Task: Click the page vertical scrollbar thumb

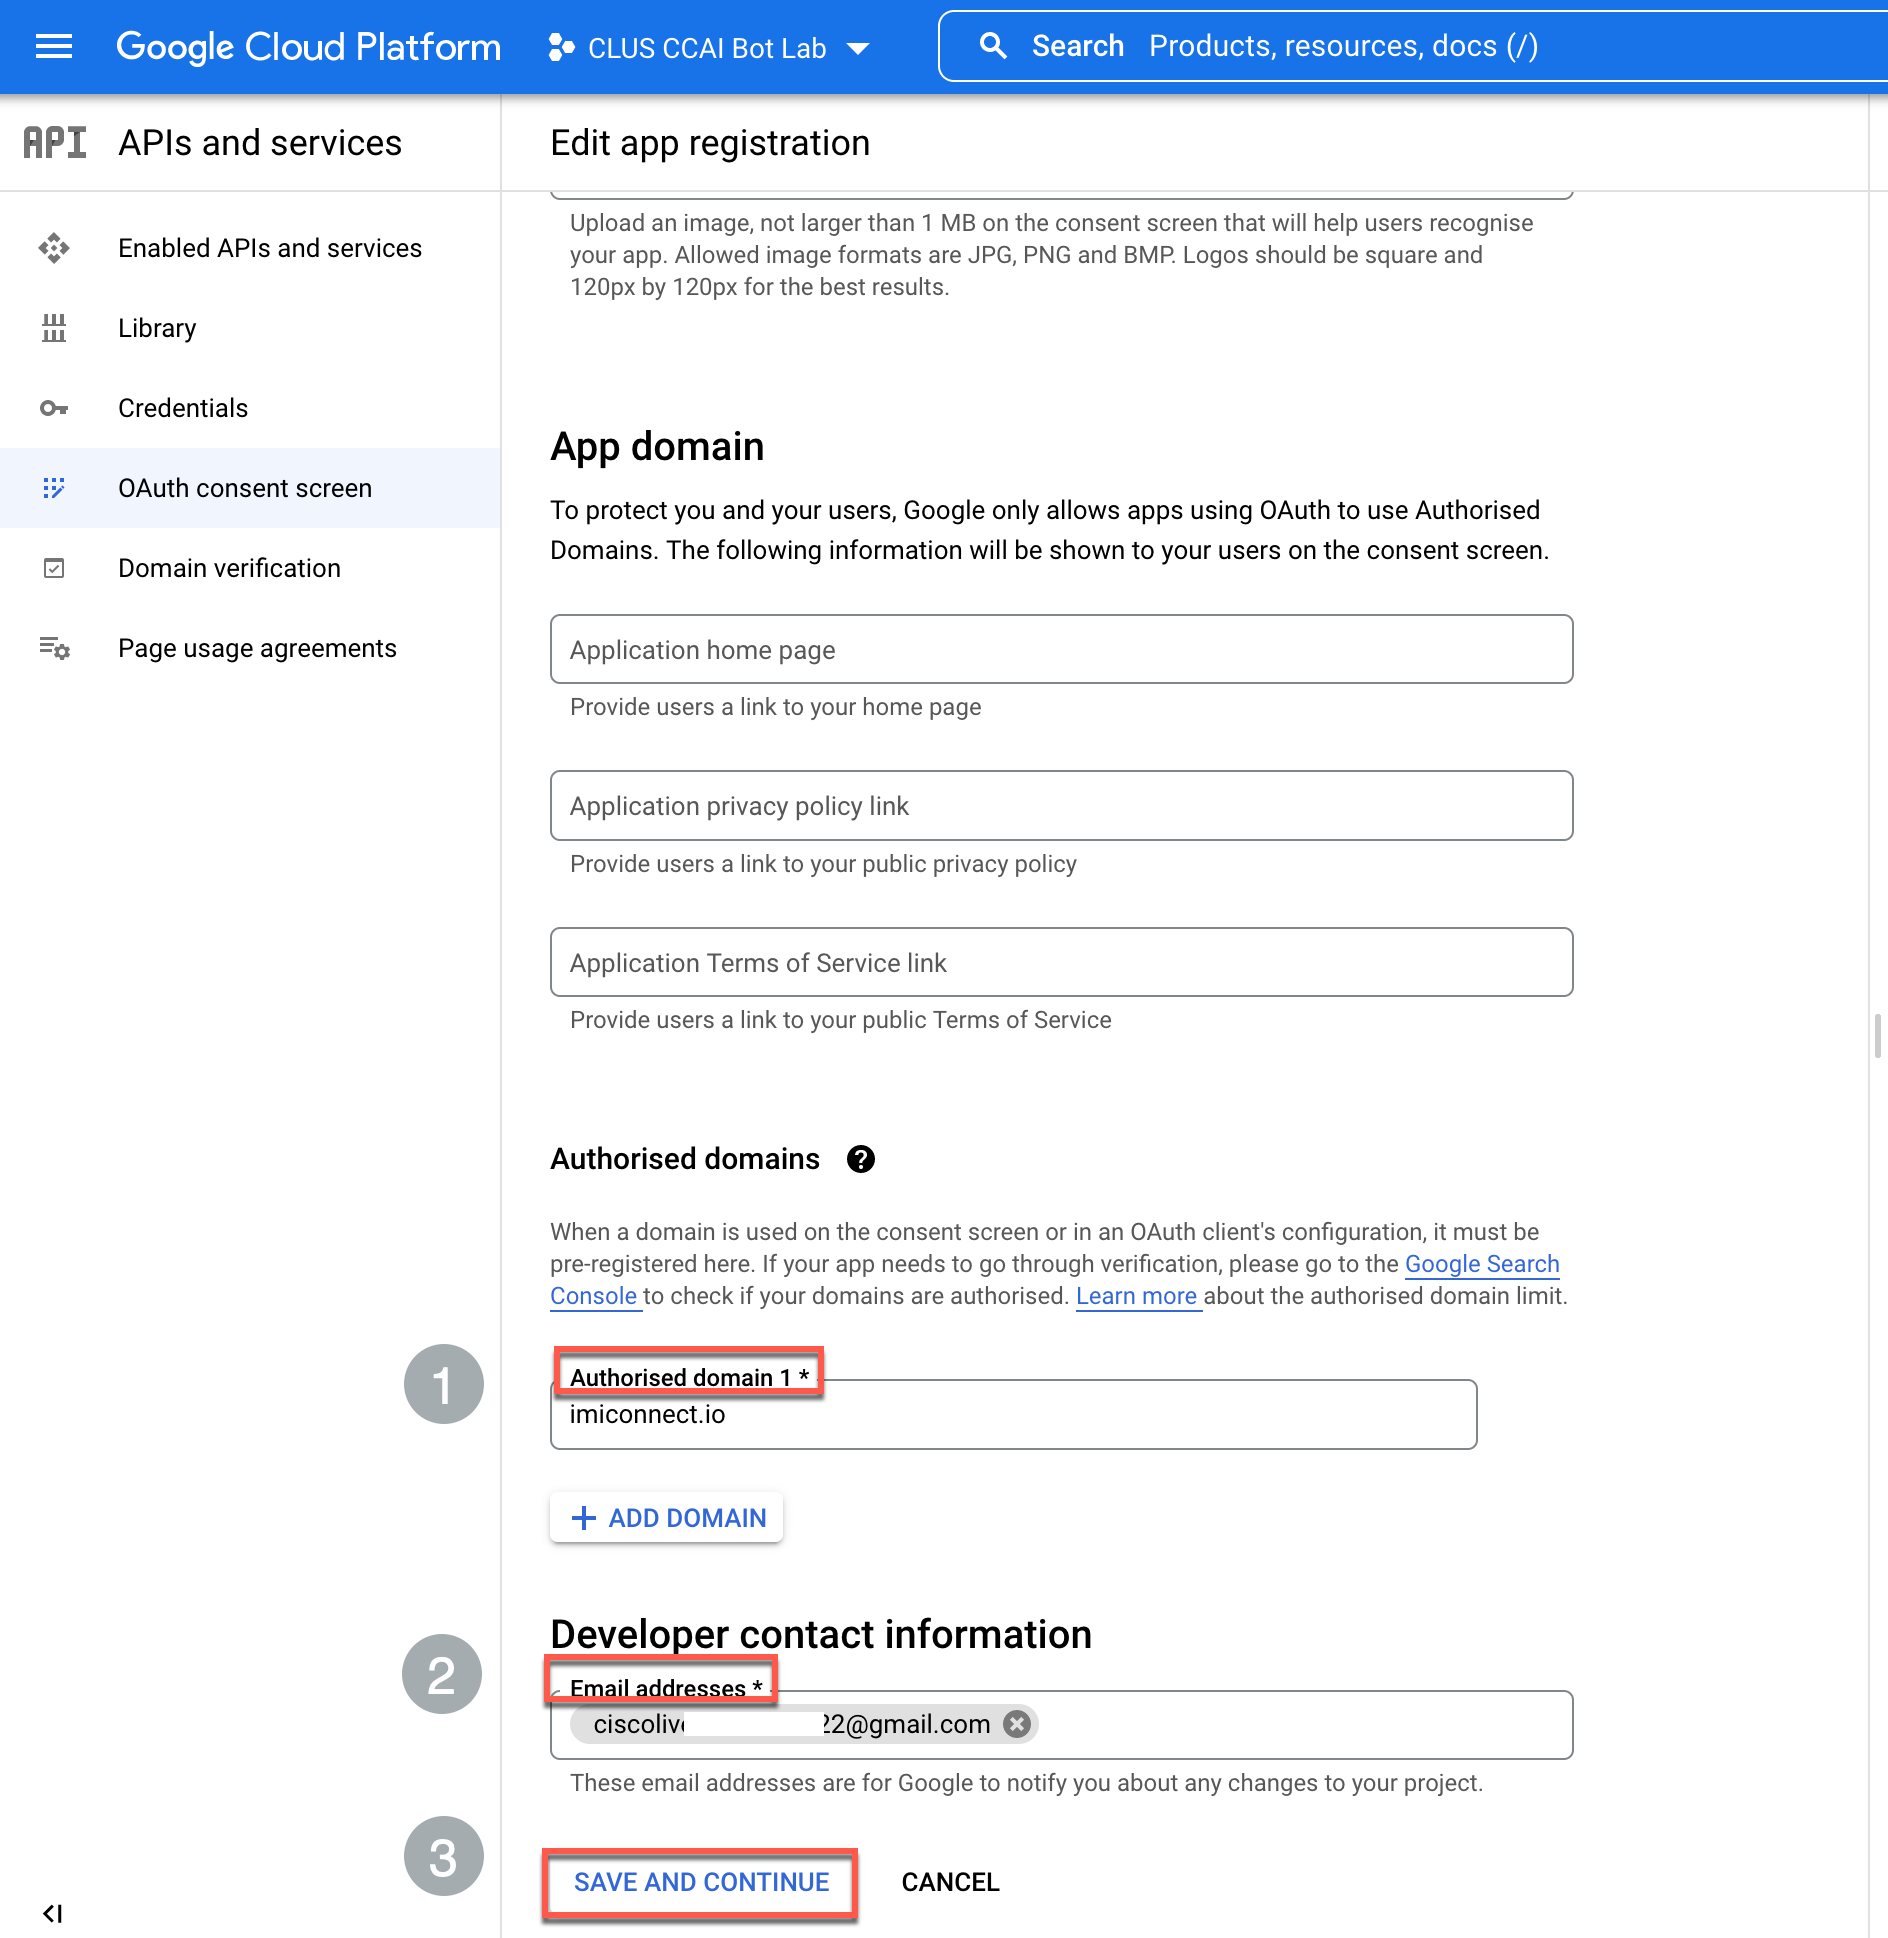Action: click(1878, 1036)
